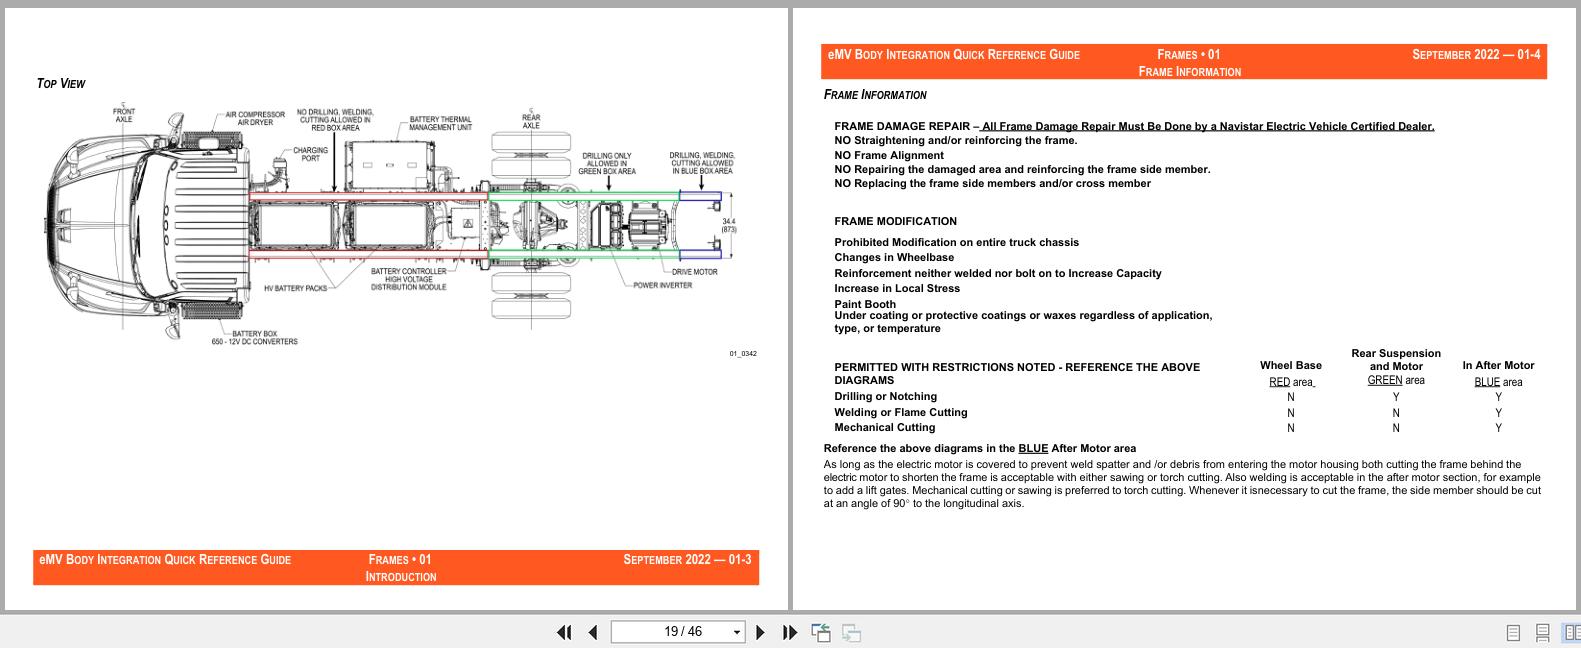Click 'POWER INVERTER' diagram label

(662, 285)
